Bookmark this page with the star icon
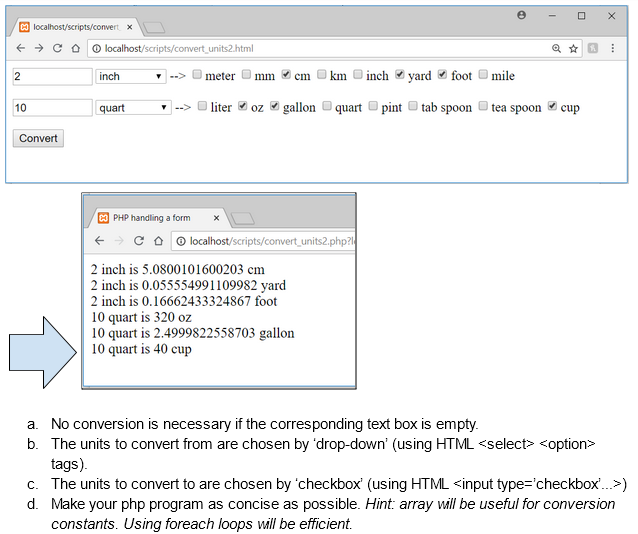 click(573, 49)
